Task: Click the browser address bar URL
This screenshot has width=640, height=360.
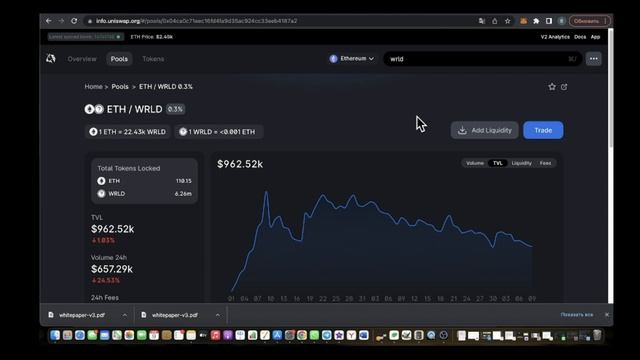Action: point(196,21)
